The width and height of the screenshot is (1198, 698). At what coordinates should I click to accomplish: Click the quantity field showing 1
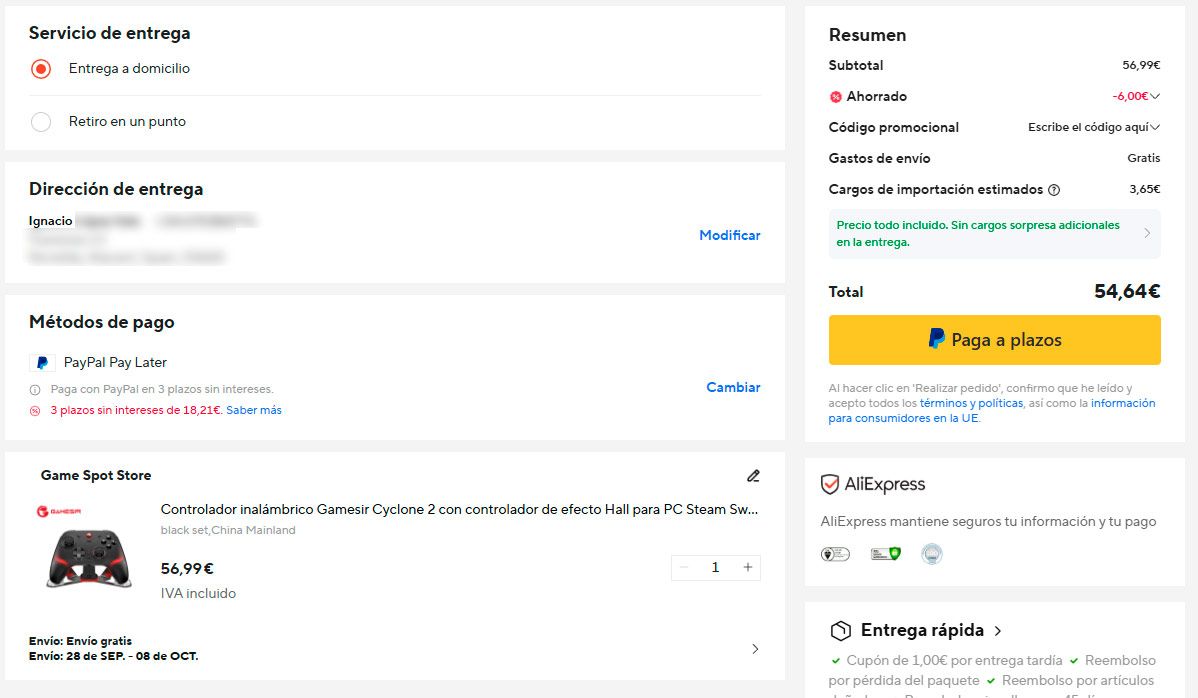tap(715, 567)
